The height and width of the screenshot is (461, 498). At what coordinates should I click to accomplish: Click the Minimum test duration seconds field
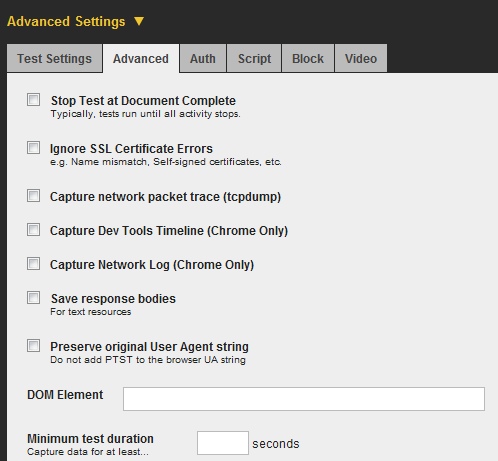pos(223,443)
